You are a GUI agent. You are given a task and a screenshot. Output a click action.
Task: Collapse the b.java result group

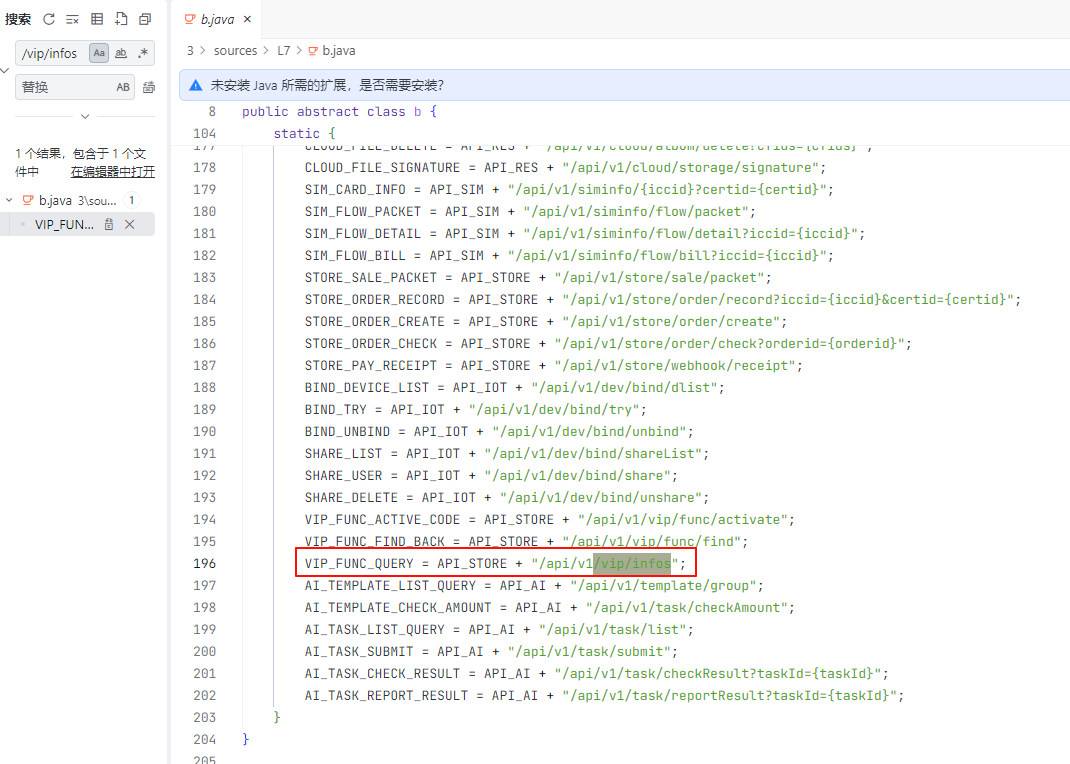click(10, 200)
